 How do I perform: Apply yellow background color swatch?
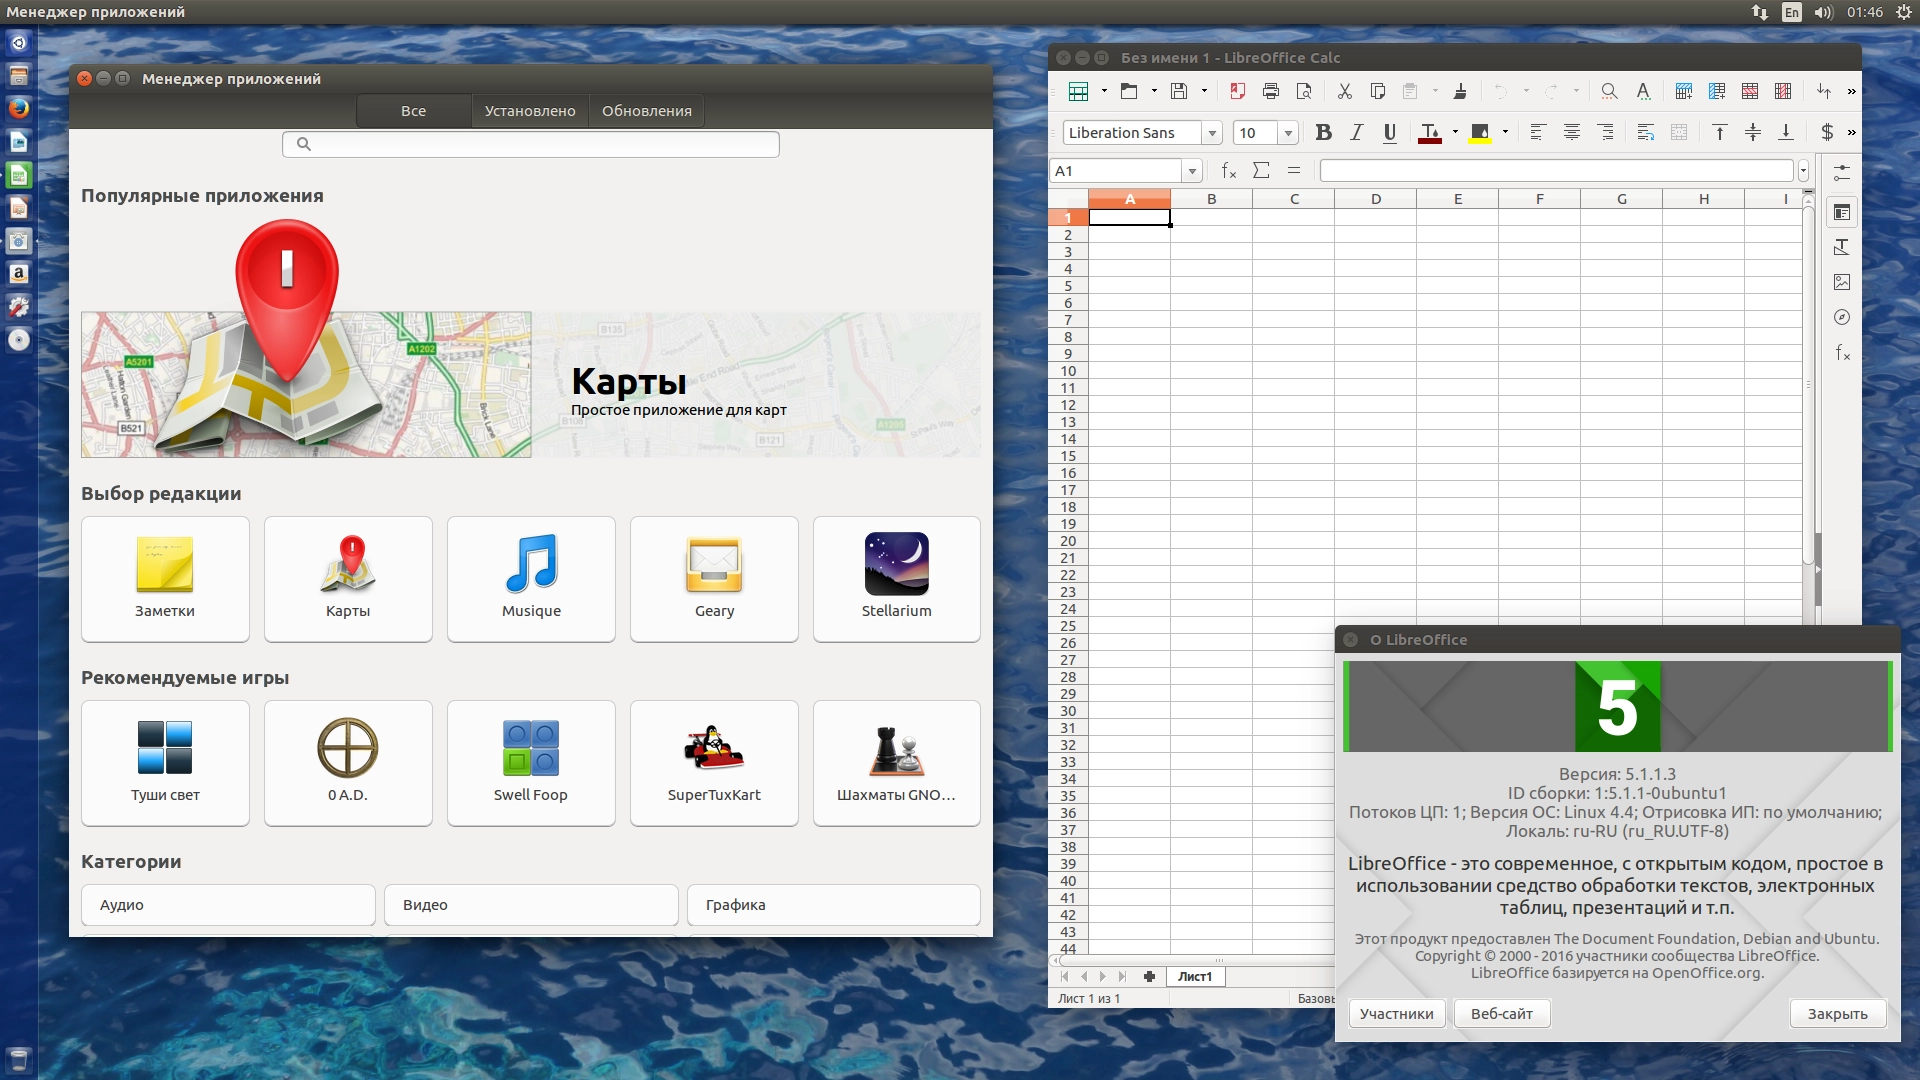(x=1480, y=132)
